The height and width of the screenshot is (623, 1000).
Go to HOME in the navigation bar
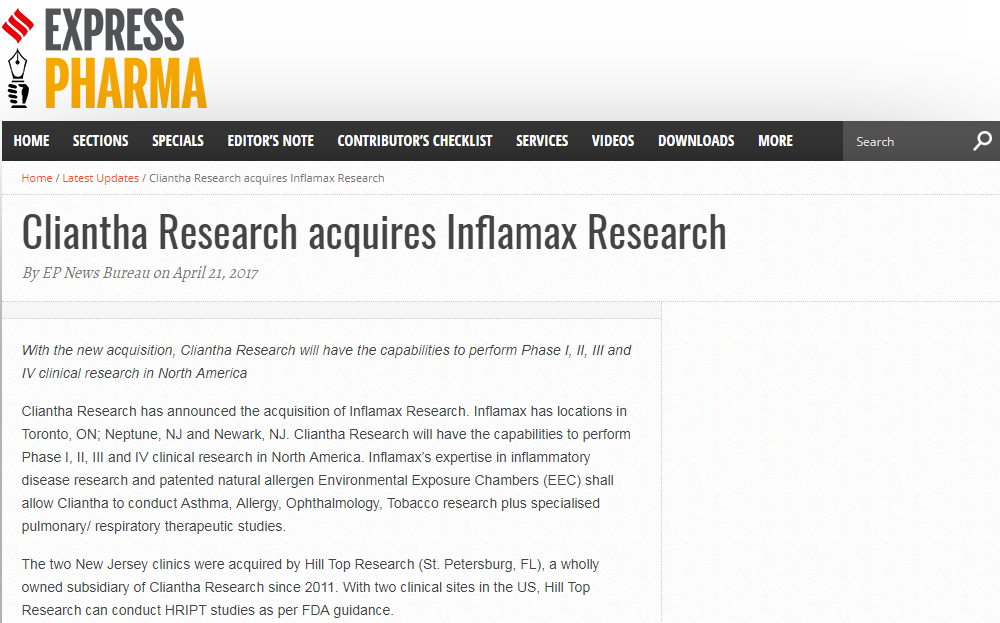[x=31, y=141]
